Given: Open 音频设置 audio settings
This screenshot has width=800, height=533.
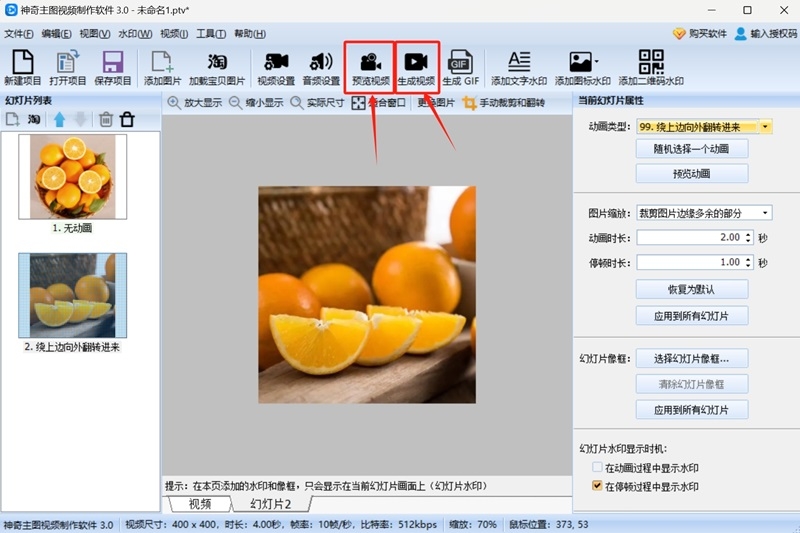Looking at the screenshot, I should click(321, 67).
